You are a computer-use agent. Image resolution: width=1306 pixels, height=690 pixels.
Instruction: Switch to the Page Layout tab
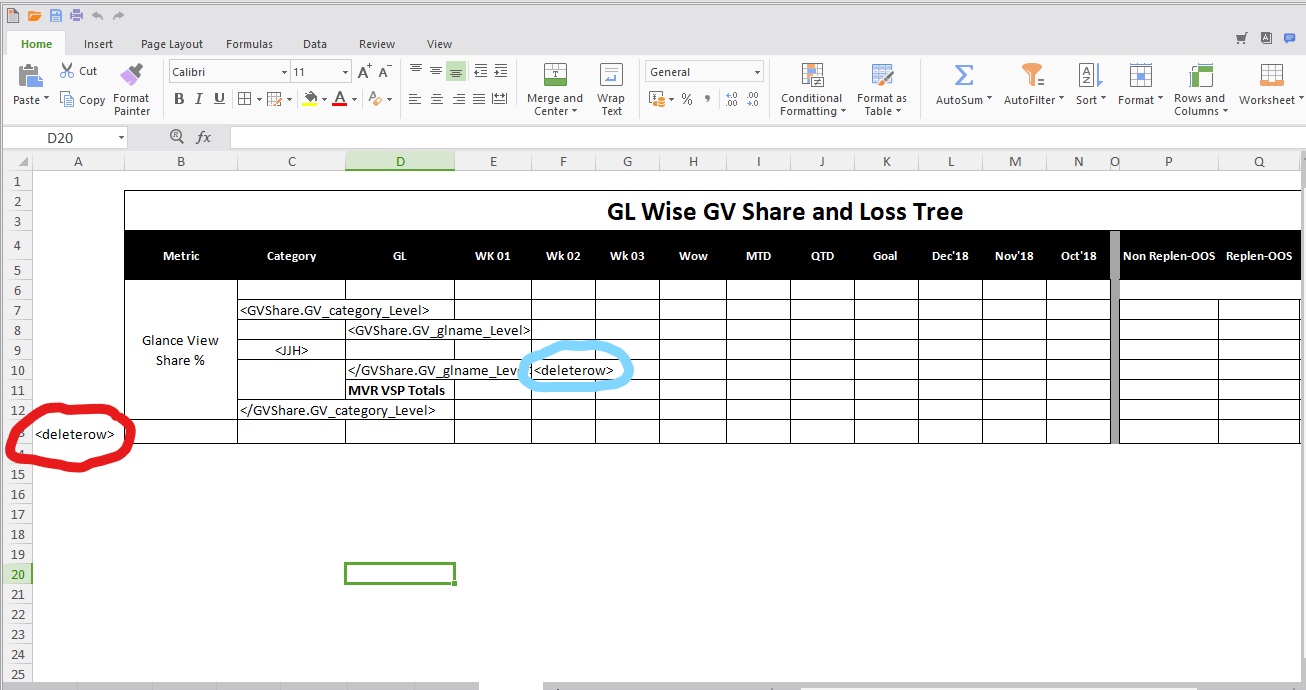tap(172, 44)
